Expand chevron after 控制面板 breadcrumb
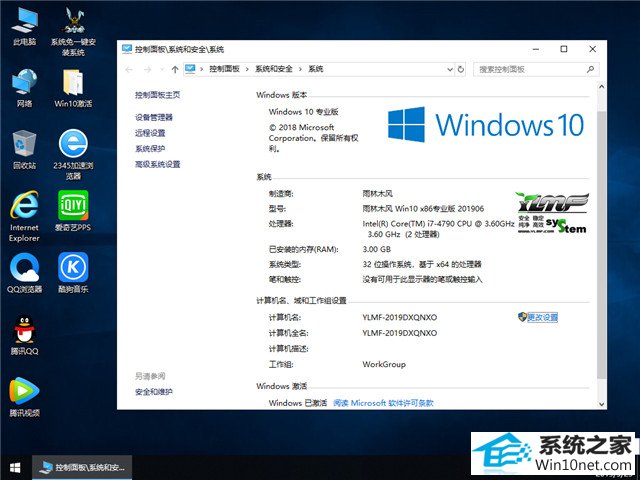Screen dimensions: 640x480 point(247,69)
